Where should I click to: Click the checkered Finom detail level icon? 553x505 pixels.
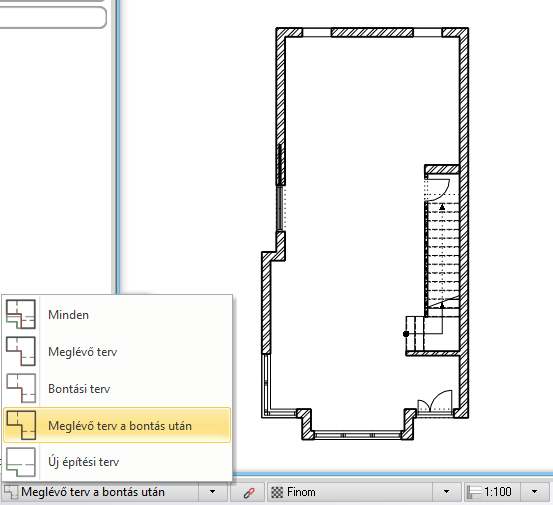[277, 492]
